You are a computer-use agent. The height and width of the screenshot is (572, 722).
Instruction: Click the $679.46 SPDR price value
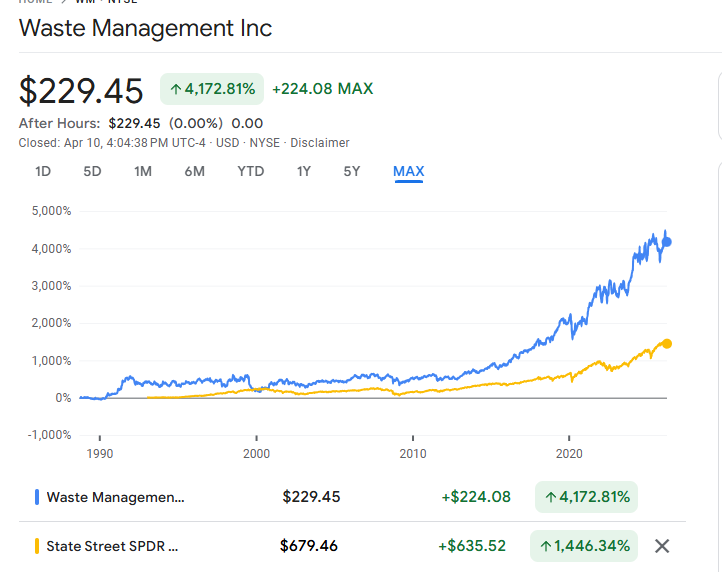(309, 546)
